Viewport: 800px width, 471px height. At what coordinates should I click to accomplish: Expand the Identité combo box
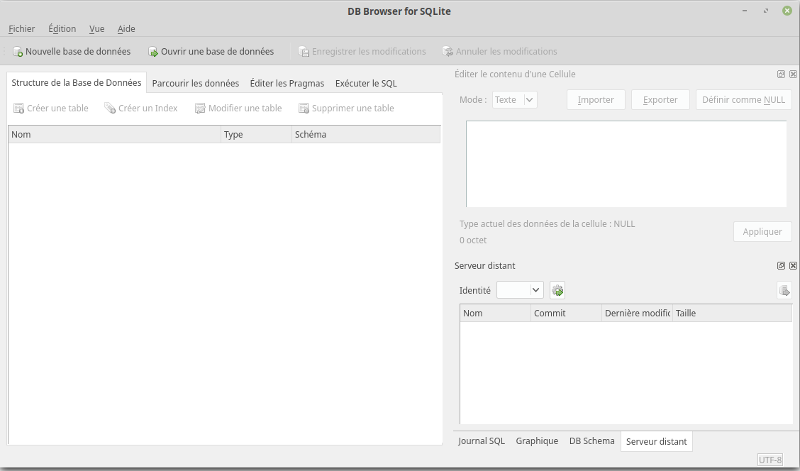tap(520, 290)
